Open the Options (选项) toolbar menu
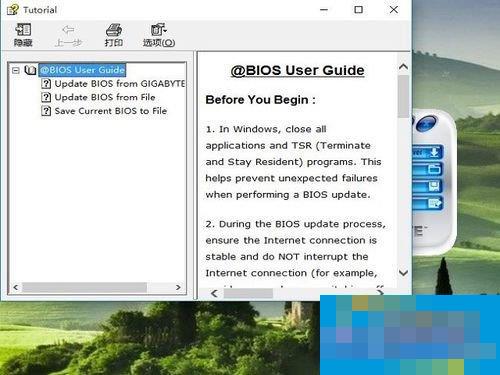Screen dimensions: 500x375 [159, 35]
